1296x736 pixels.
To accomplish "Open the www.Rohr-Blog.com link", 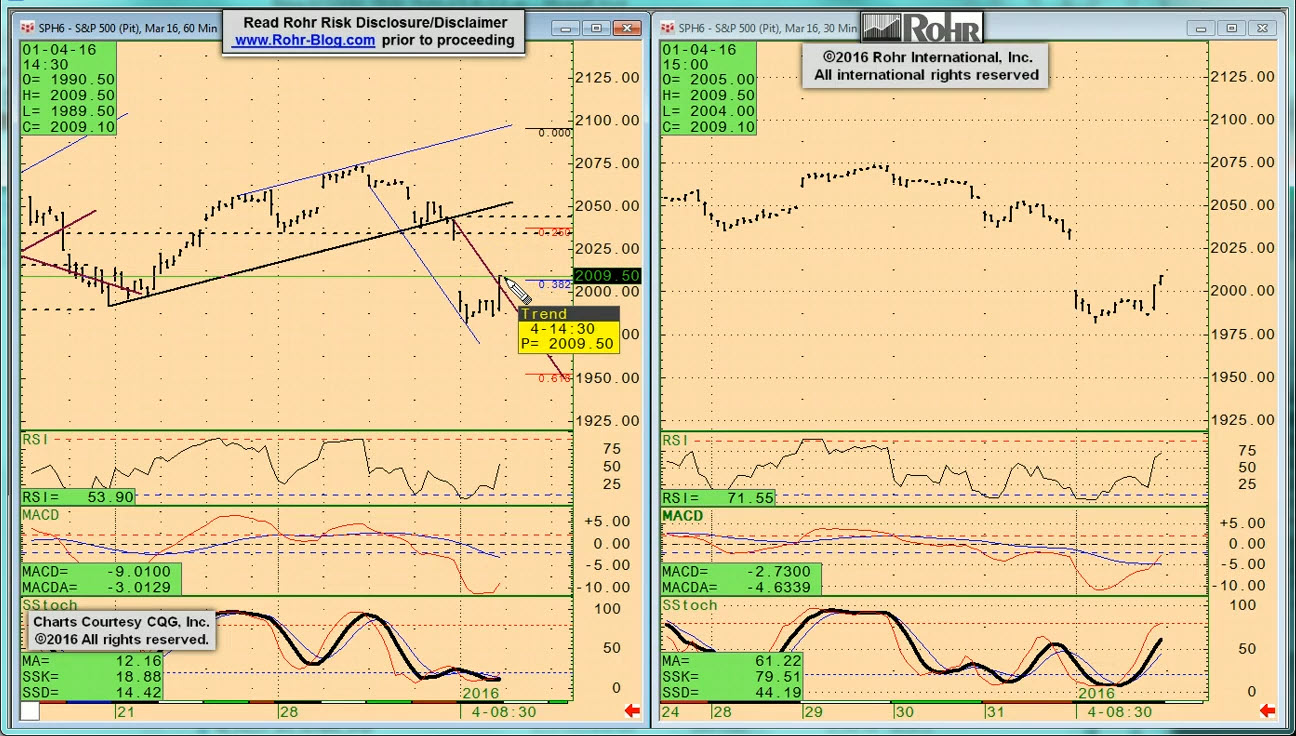I will pos(304,41).
